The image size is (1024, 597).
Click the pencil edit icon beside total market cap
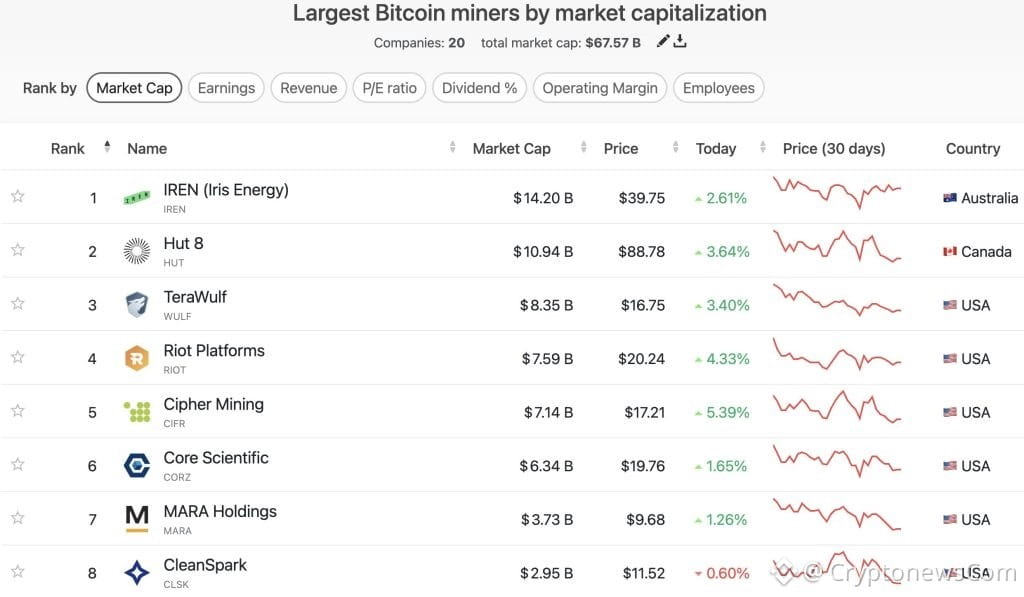(x=663, y=41)
